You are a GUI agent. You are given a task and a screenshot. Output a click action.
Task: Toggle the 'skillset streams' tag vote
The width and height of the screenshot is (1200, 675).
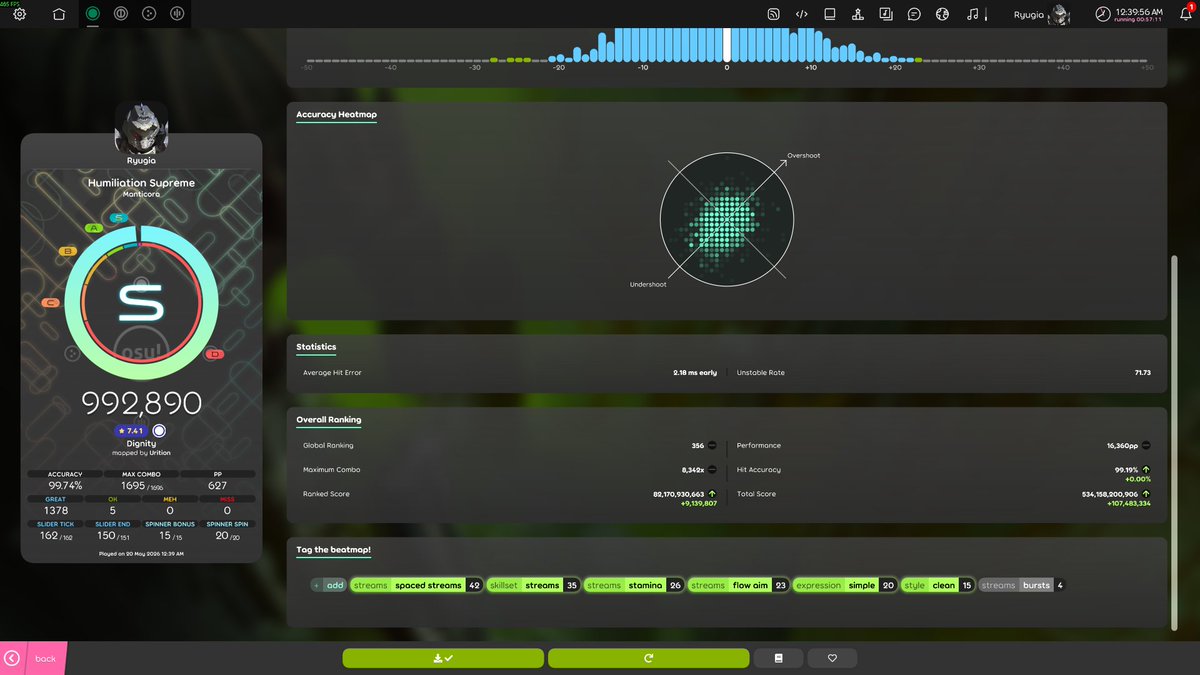coord(534,585)
